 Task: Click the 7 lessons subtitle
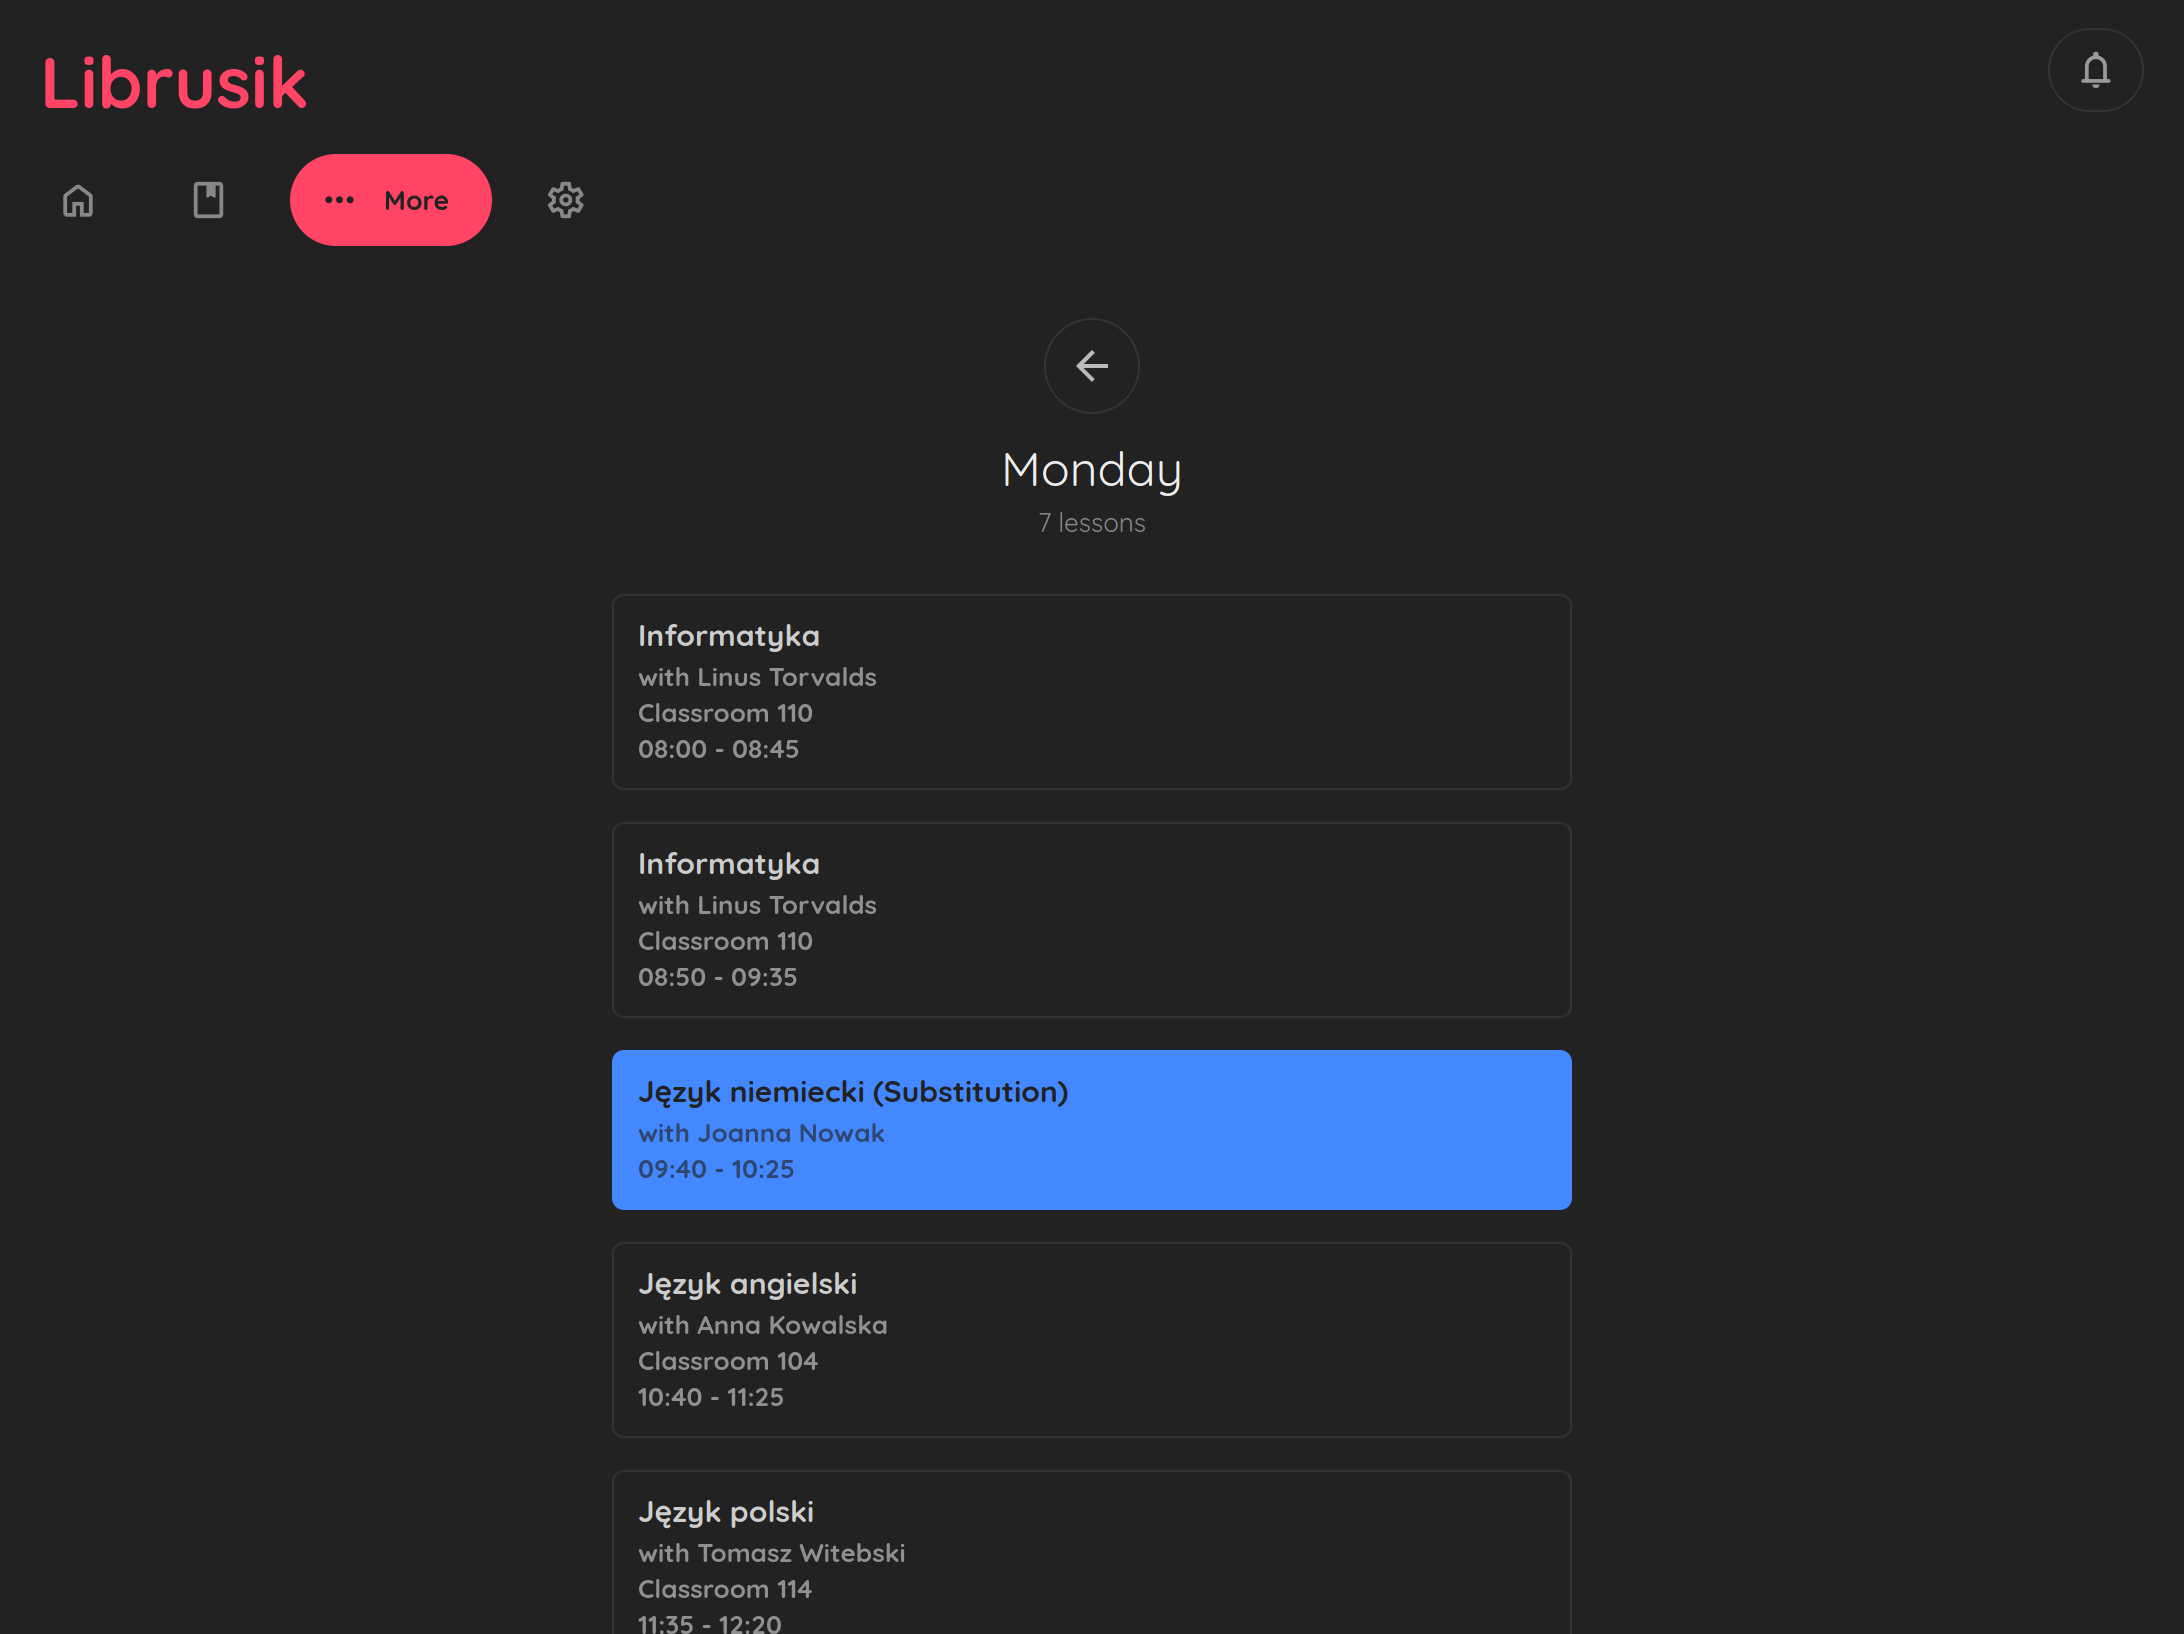pyautogui.click(x=1091, y=523)
